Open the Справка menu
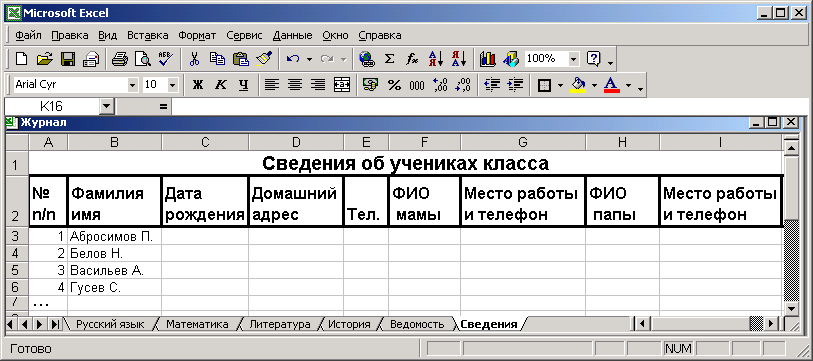 (x=380, y=35)
